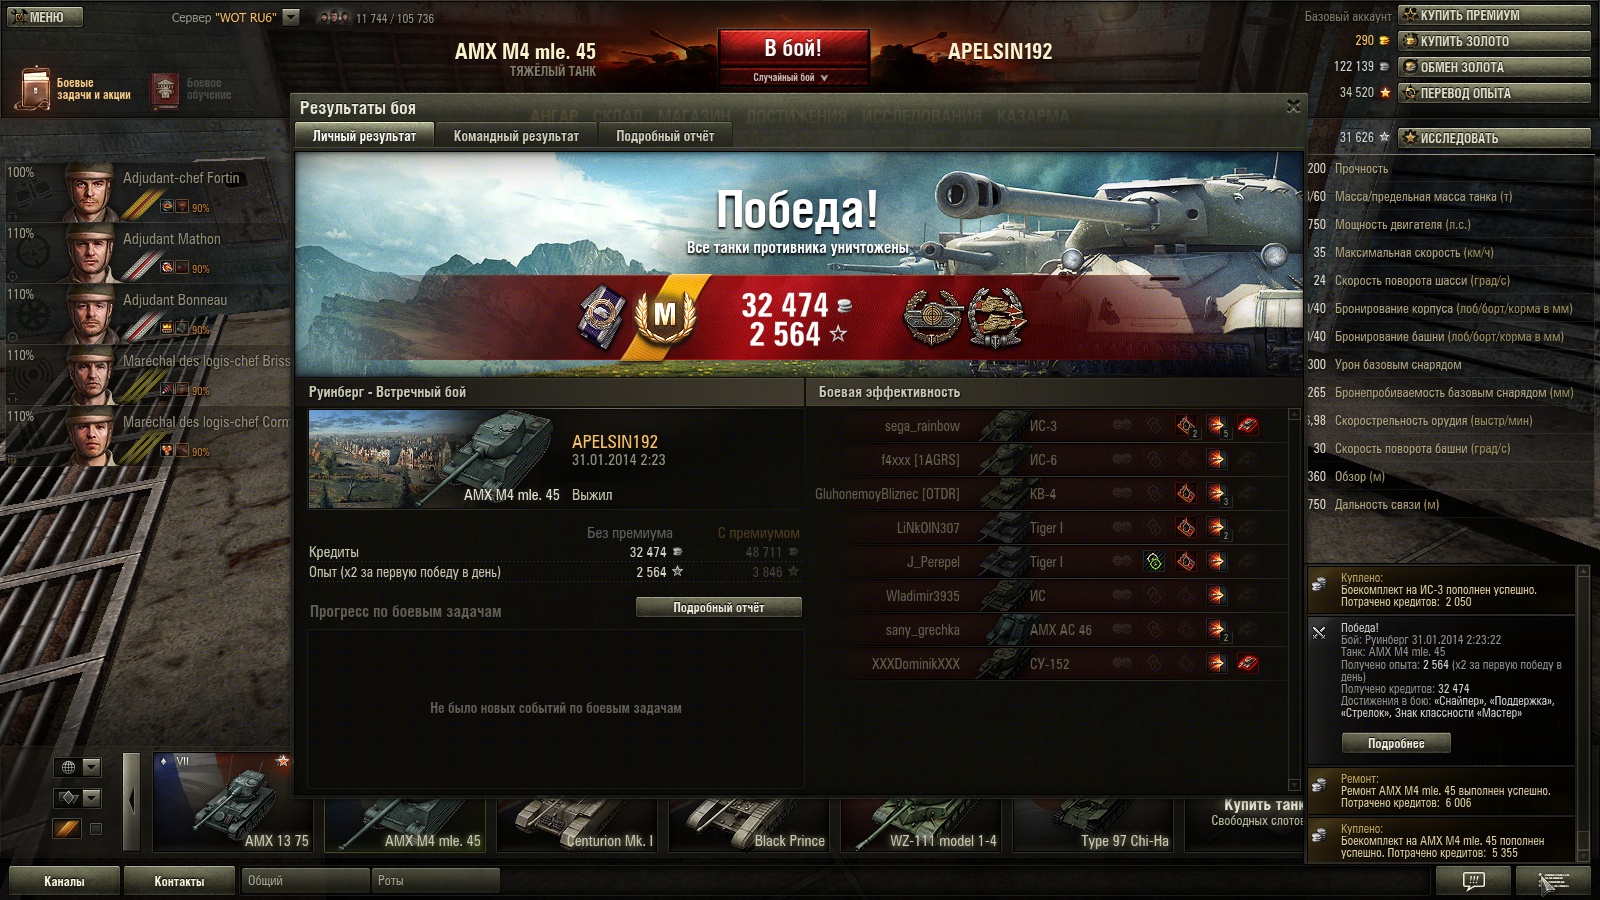This screenshot has width=1600, height=900.
Task: Click the orange stripe elite filter icon
Action: tap(67, 828)
